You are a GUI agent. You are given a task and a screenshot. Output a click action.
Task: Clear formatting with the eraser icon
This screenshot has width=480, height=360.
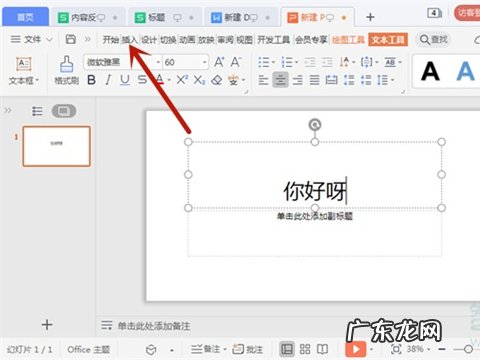point(217,80)
